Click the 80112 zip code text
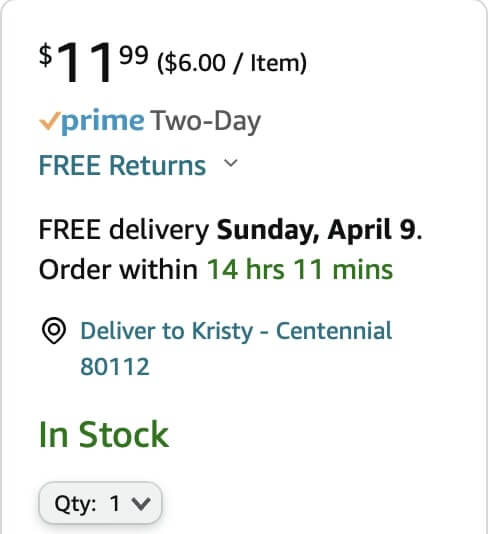Screen dimensions: 496x534 click(x=115, y=367)
